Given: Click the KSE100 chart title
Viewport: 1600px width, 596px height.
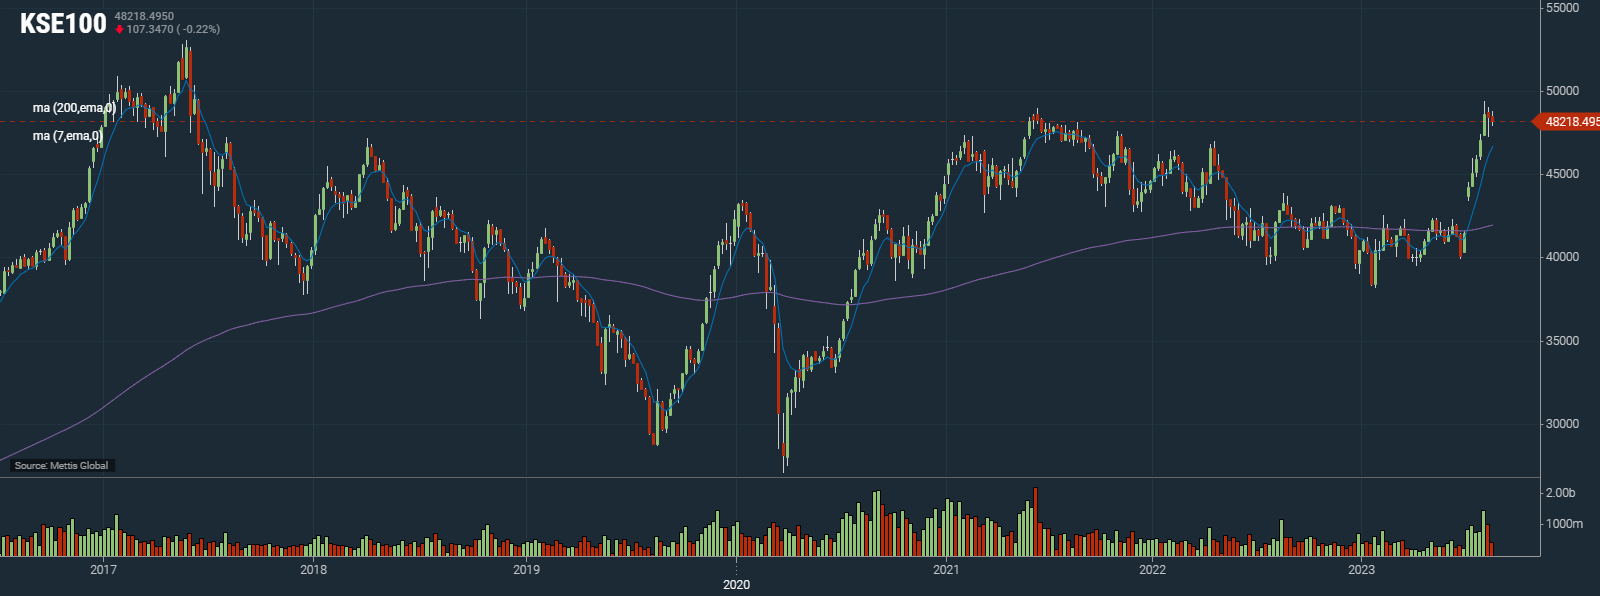Looking at the screenshot, I should click(63, 24).
